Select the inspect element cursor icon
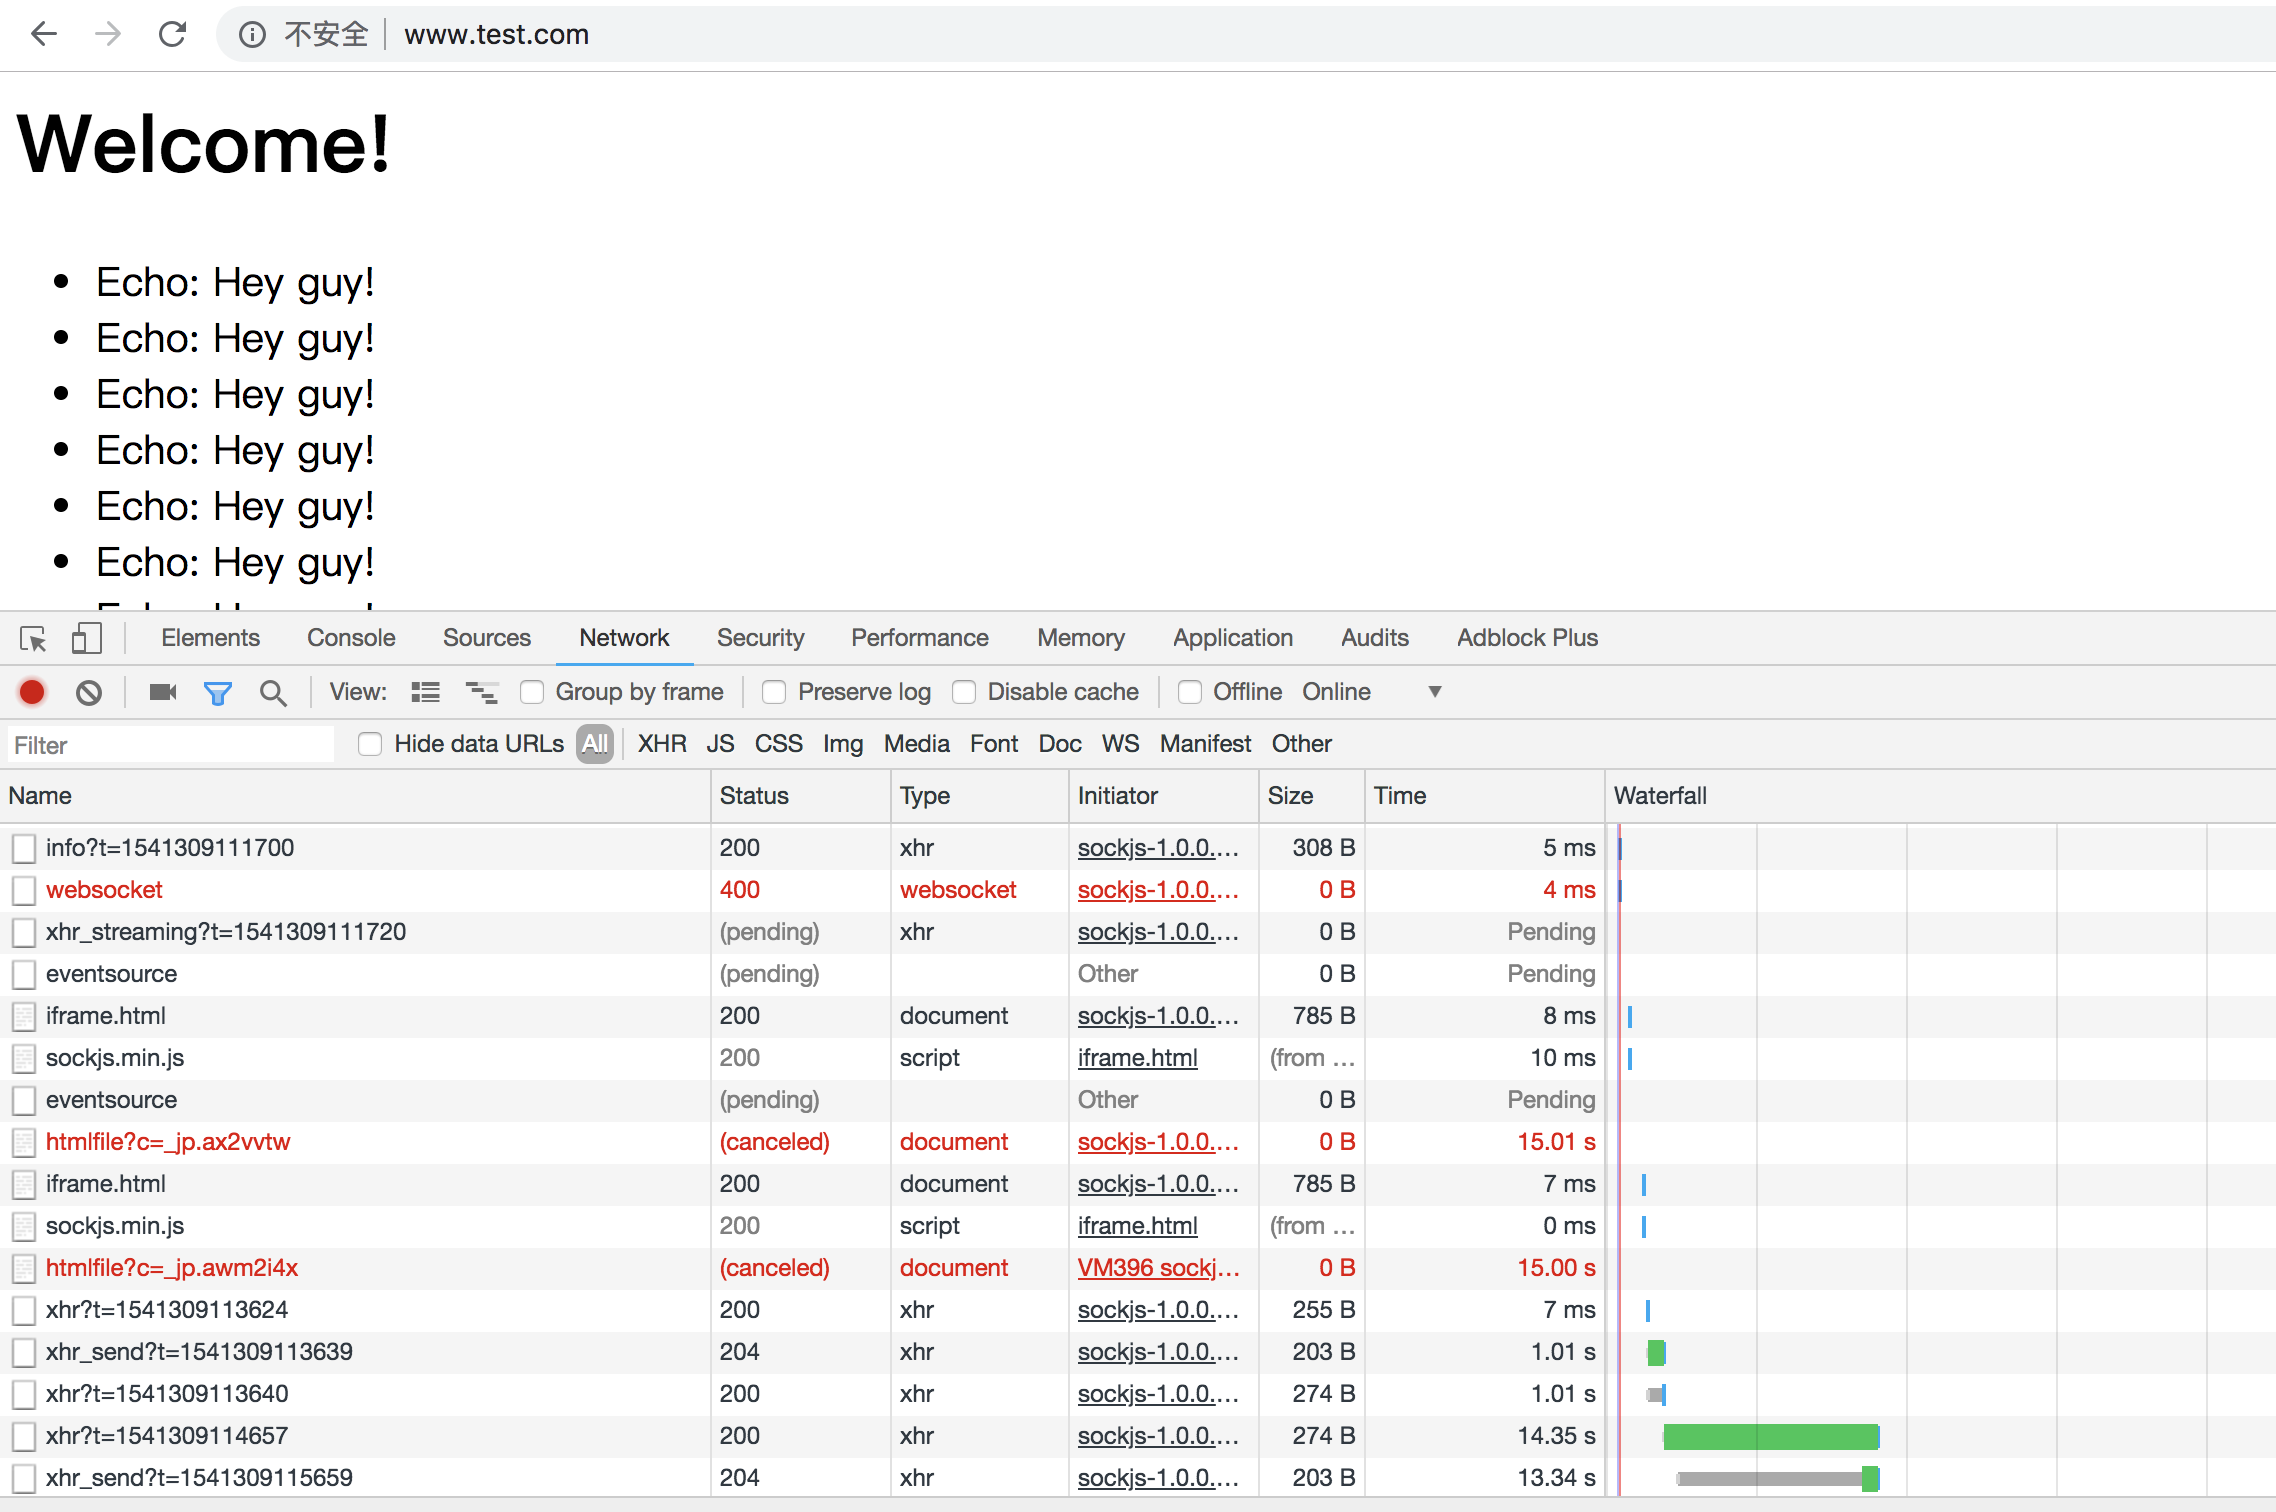2276x1512 pixels. [x=33, y=638]
